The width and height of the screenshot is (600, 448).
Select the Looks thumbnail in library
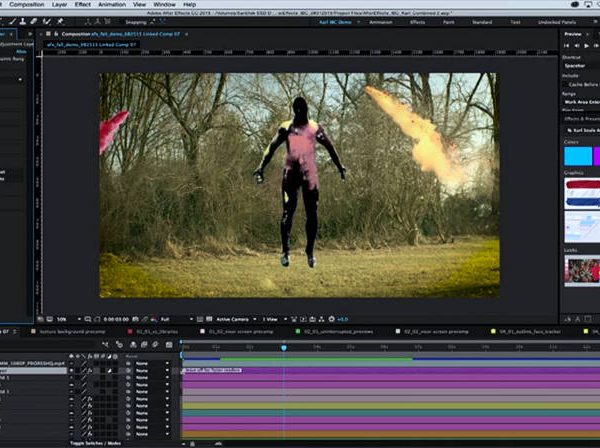[582, 271]
